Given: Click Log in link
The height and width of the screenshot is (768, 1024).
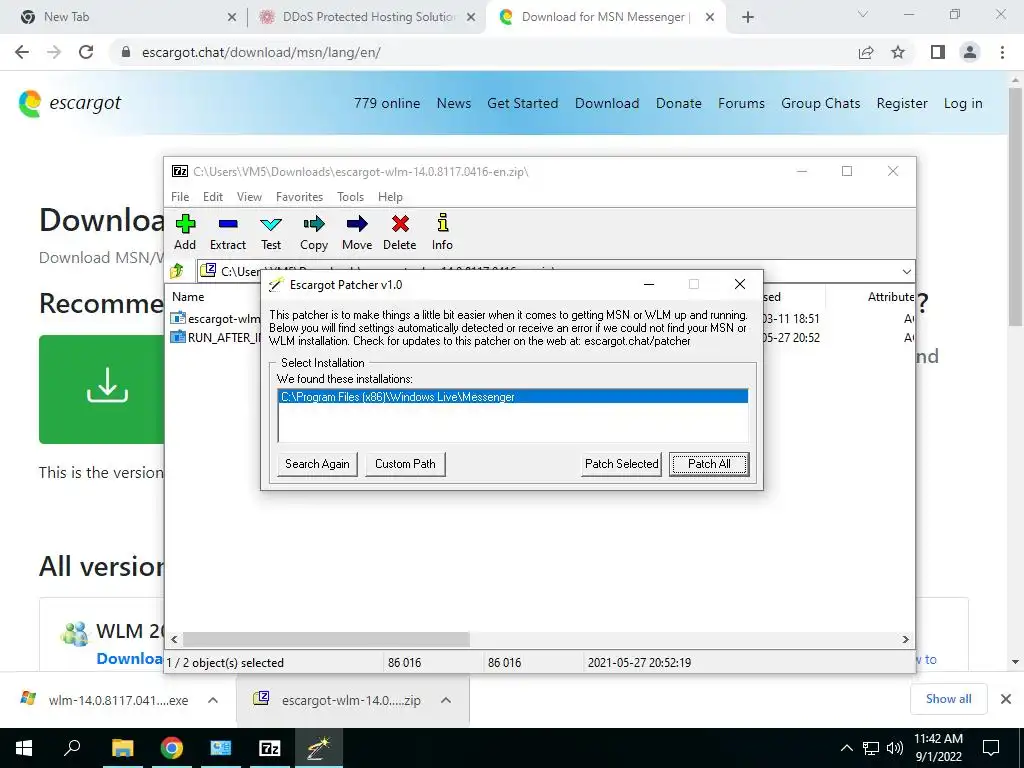Looking at the screenshot, I should pos(963,103).
